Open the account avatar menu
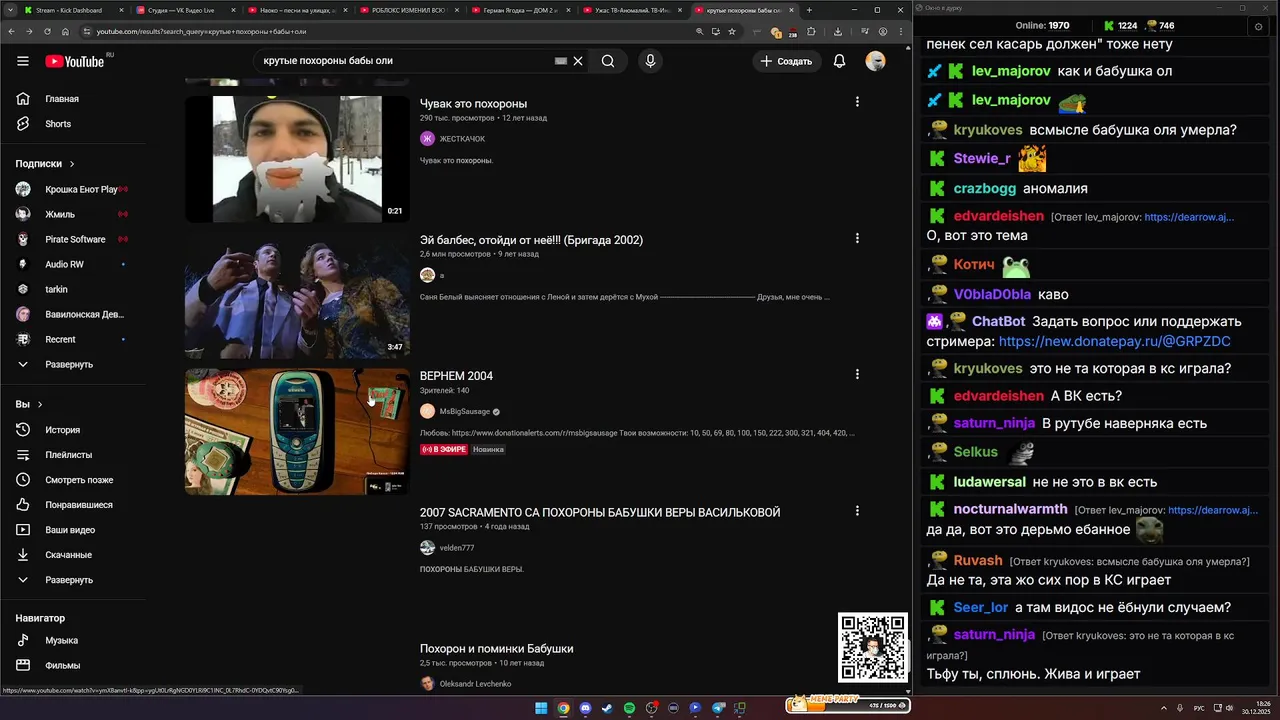The image size is (1280, 720). tap(875, 61)
